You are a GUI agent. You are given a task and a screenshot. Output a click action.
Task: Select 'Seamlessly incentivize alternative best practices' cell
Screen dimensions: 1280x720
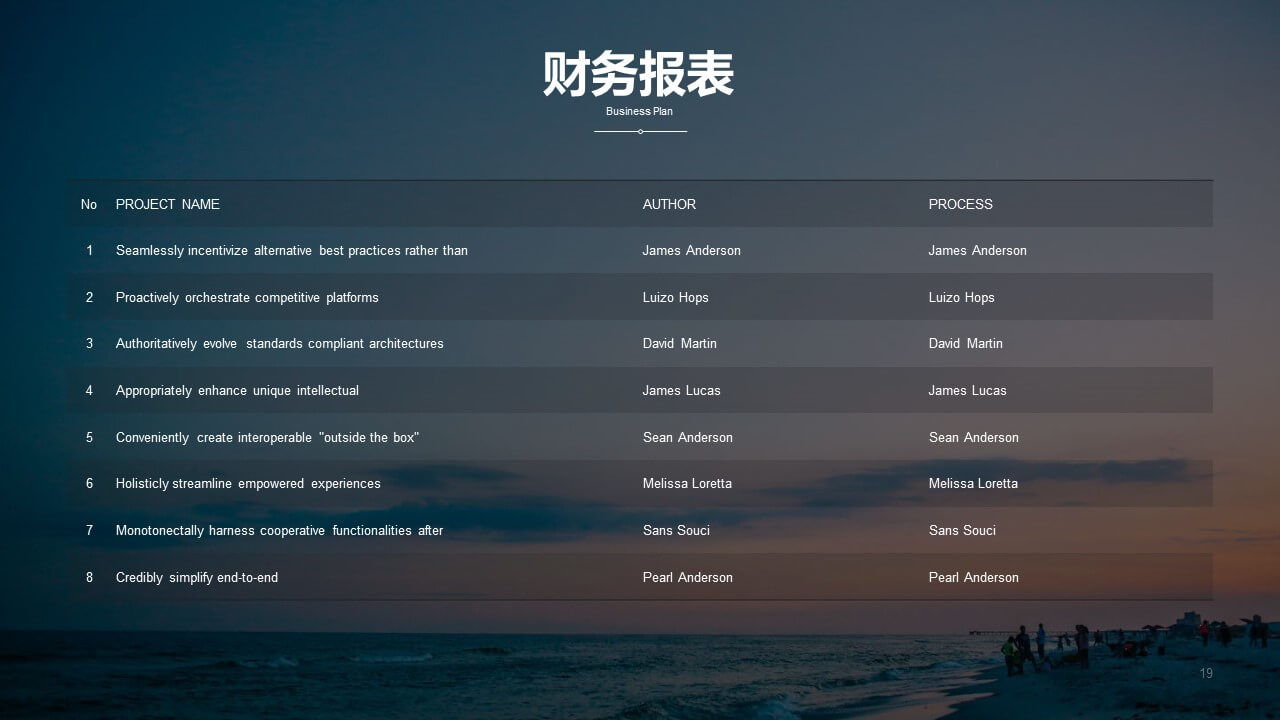(x=292, y=251)
